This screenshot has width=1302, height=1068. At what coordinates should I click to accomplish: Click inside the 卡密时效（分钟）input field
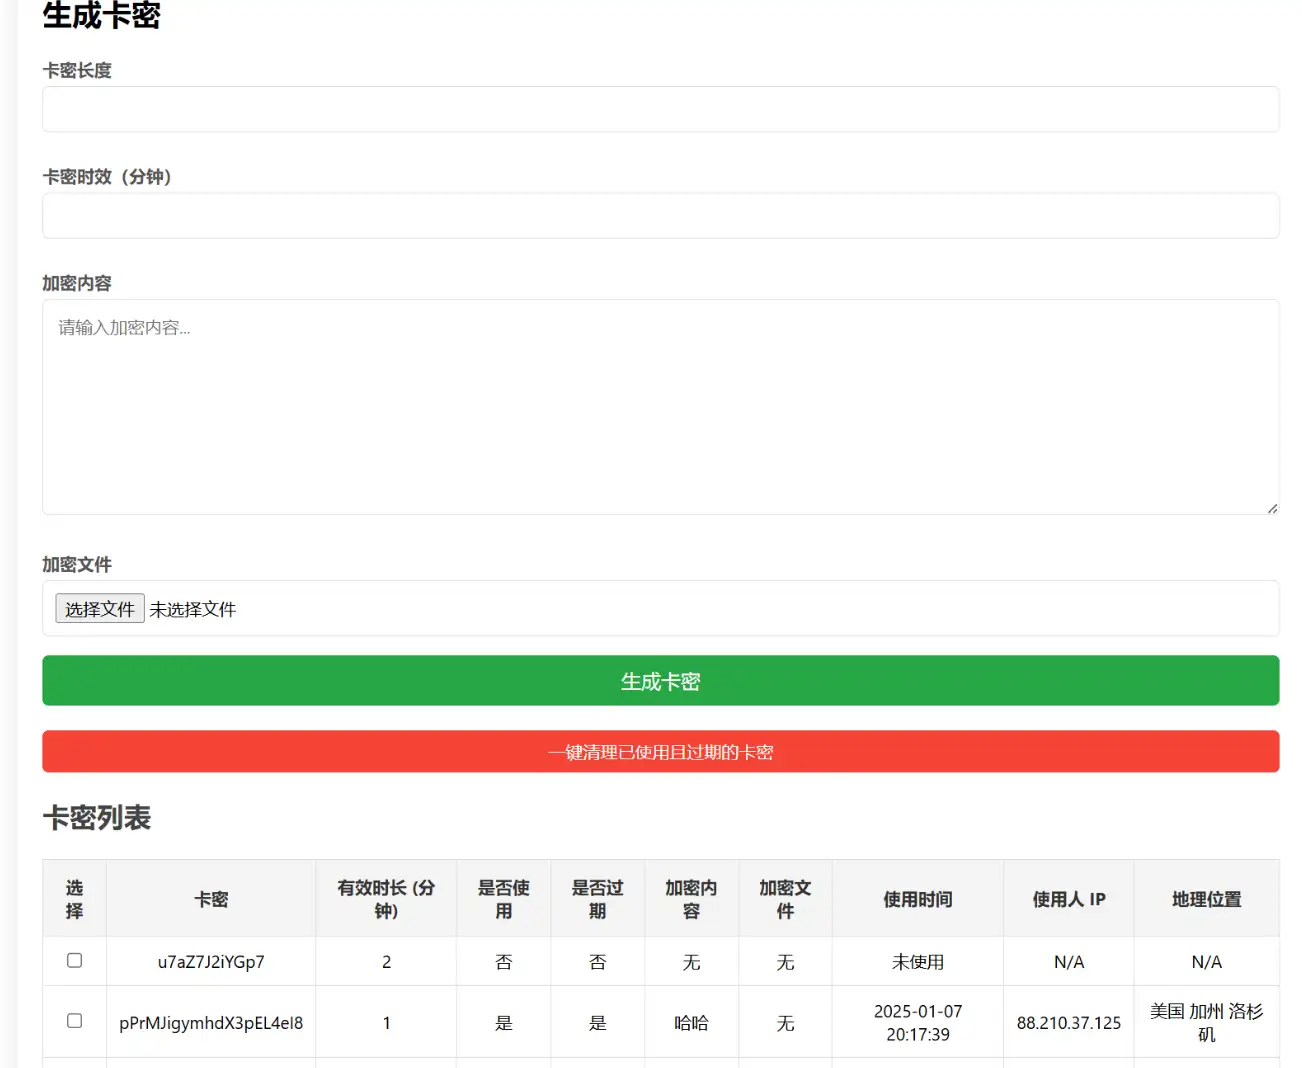tap(660, 215)
